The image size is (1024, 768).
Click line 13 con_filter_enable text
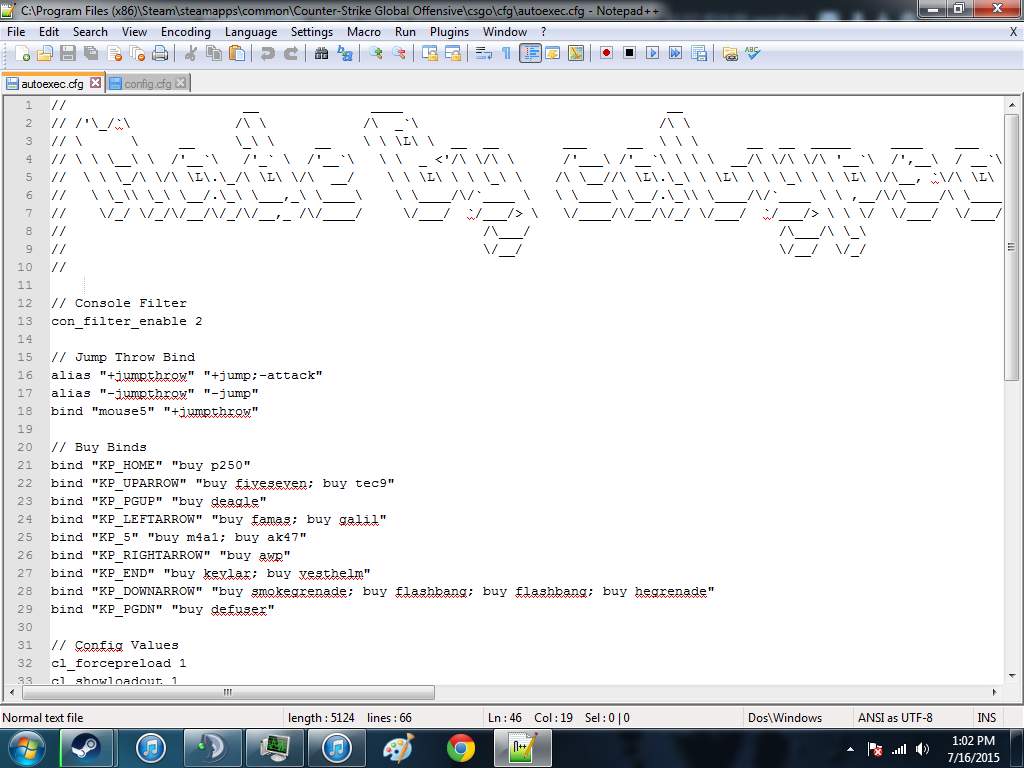pyautogui.click(x=127, y=321)
